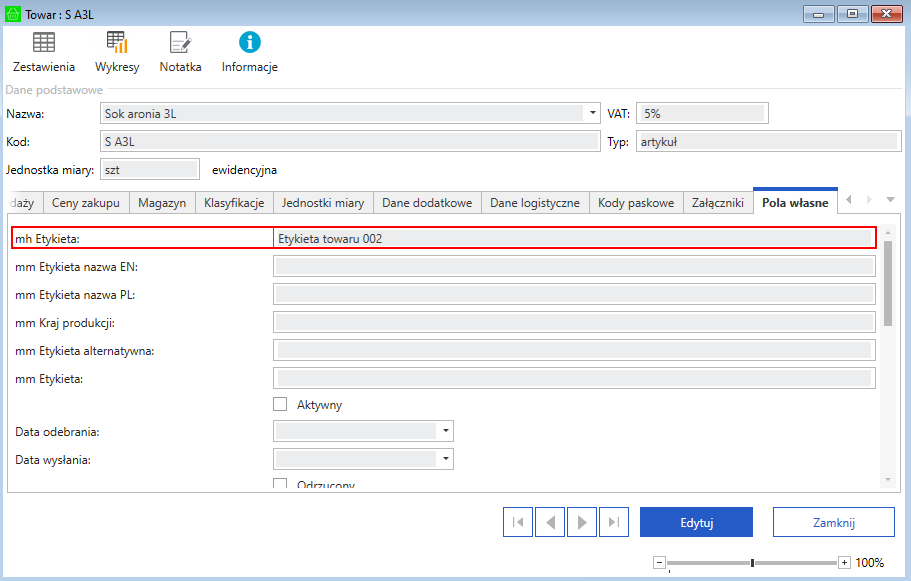Screen dimensions: 911x581
Task: Expand the Nazwa dropdown arrow
Action: pos(592,113)
